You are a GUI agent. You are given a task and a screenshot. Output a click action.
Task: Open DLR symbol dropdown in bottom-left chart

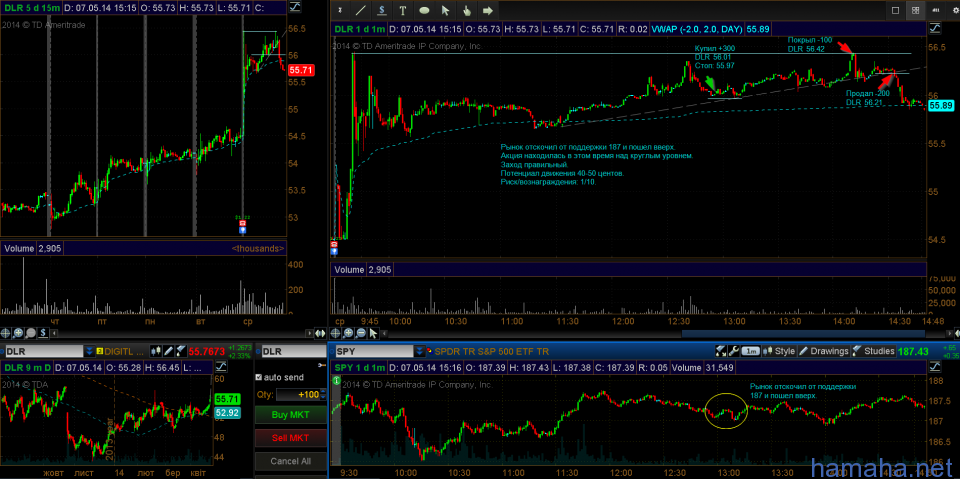(89, 351)
